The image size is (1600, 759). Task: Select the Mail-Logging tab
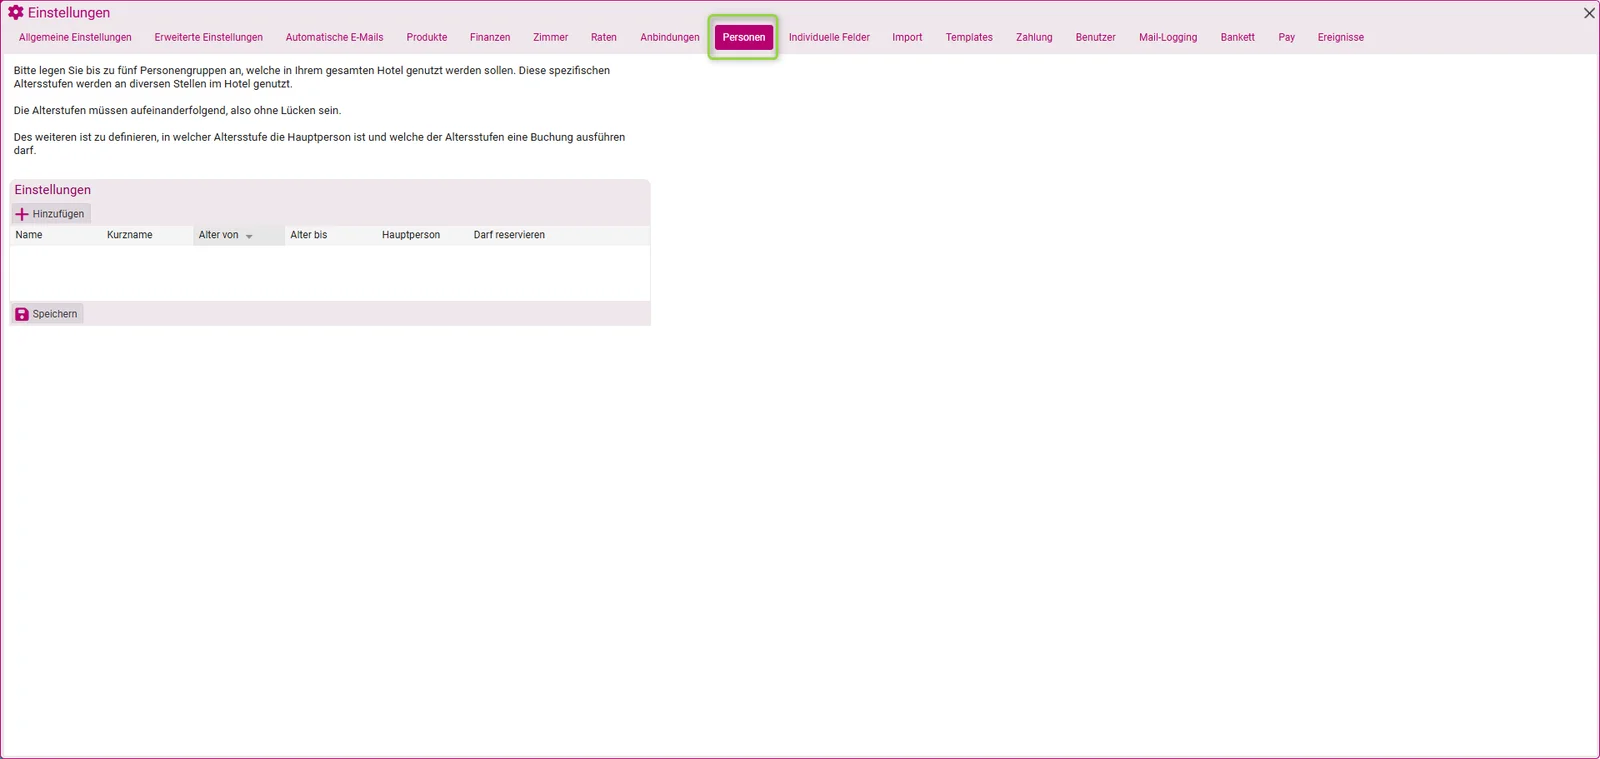pos(1168,37)
